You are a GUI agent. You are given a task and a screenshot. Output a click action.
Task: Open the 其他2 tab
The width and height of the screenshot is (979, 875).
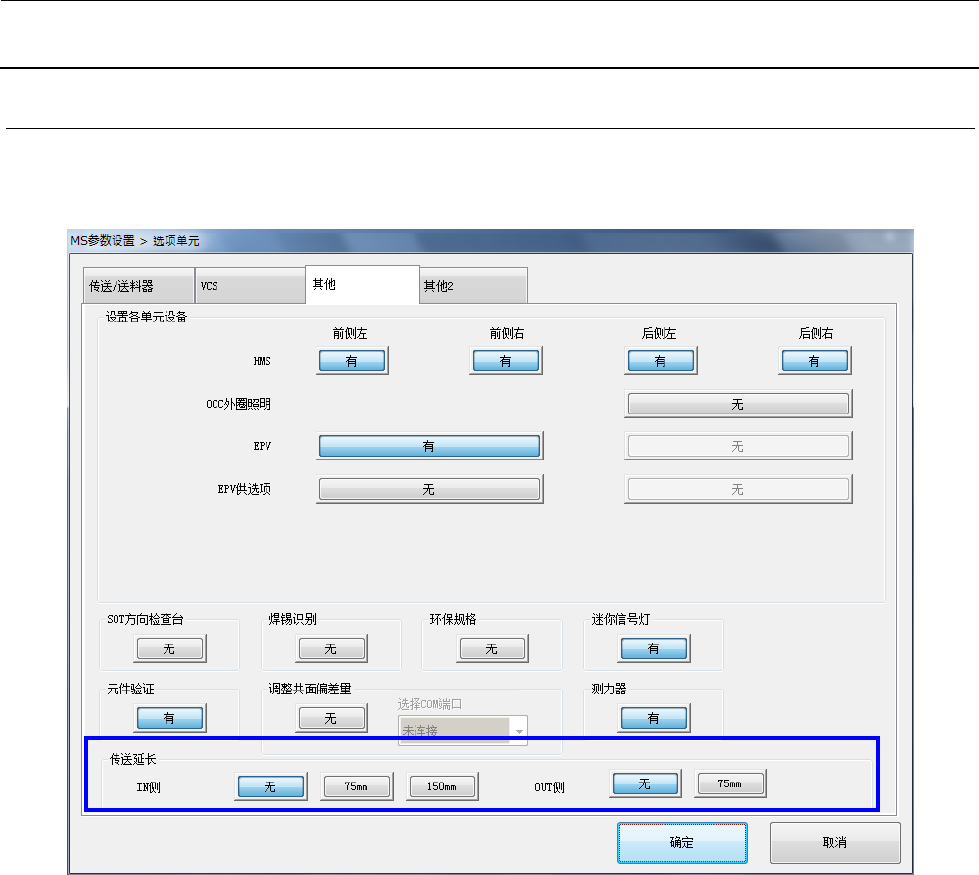coord(473,286)
